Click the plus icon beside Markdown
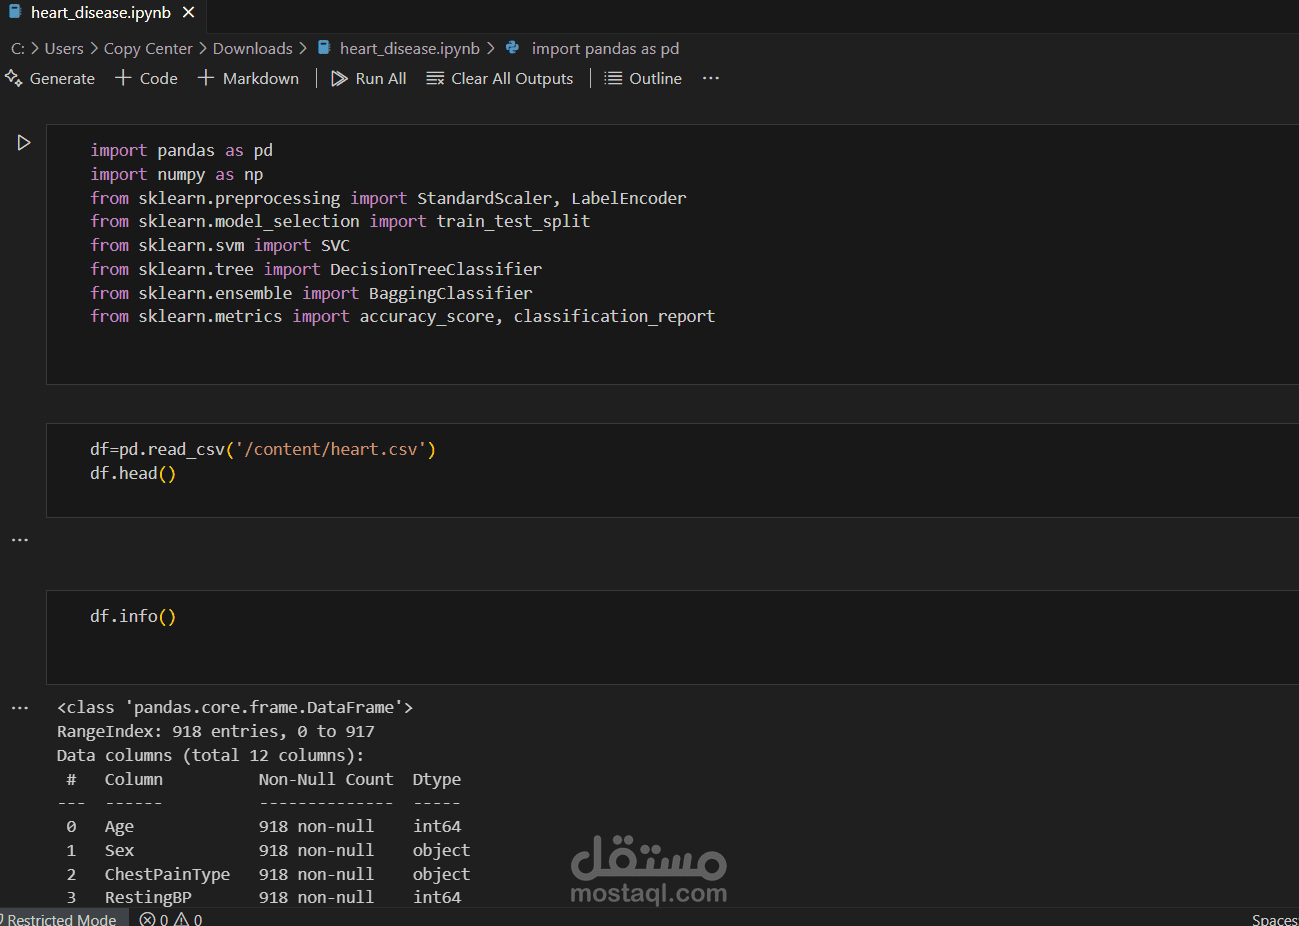Screen dimensions: 1299x926 coord(206,78)
